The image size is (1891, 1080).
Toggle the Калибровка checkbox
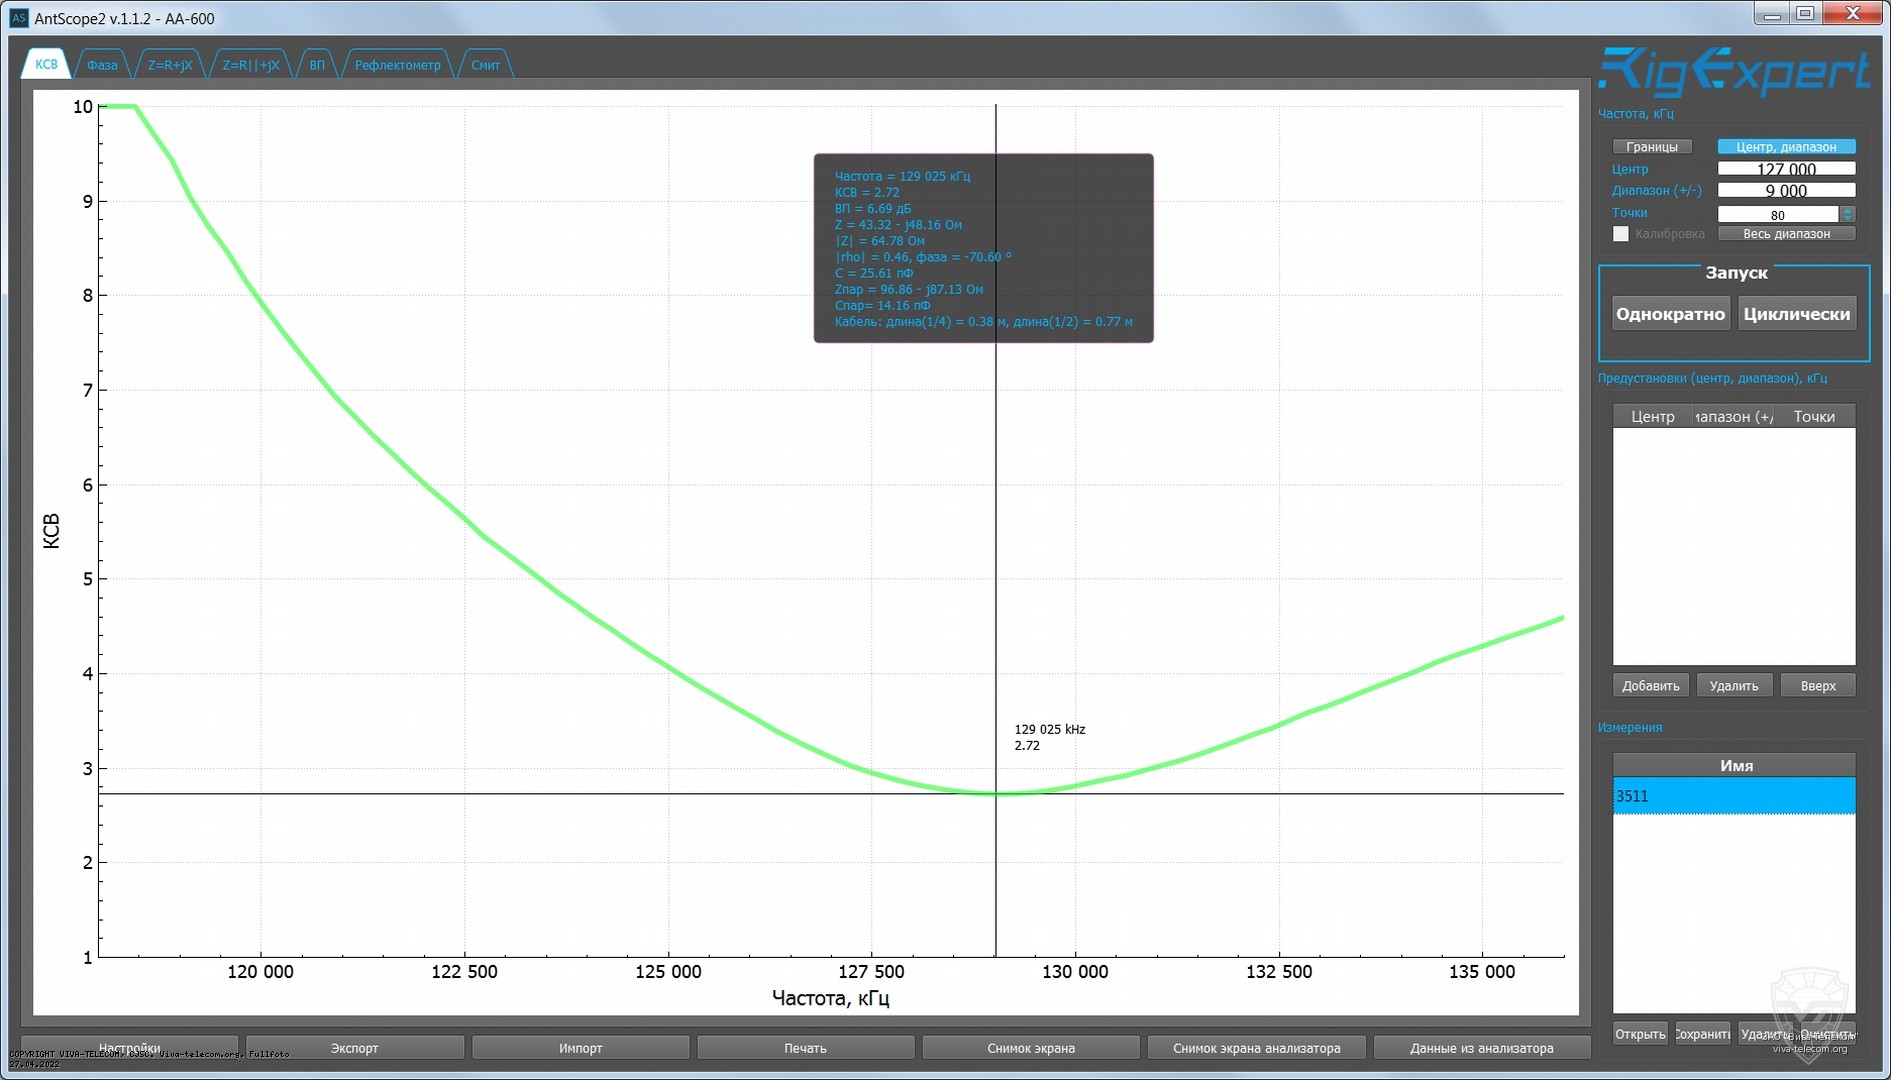tap(1621, 234)
